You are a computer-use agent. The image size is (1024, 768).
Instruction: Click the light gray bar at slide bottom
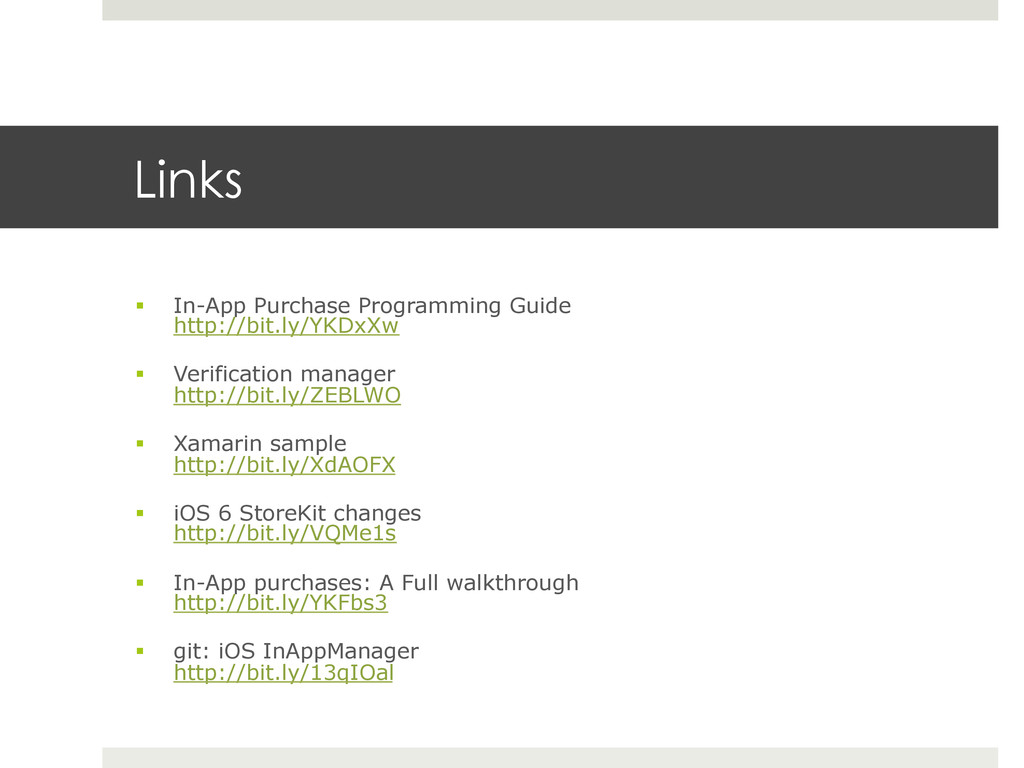(550, 758)
